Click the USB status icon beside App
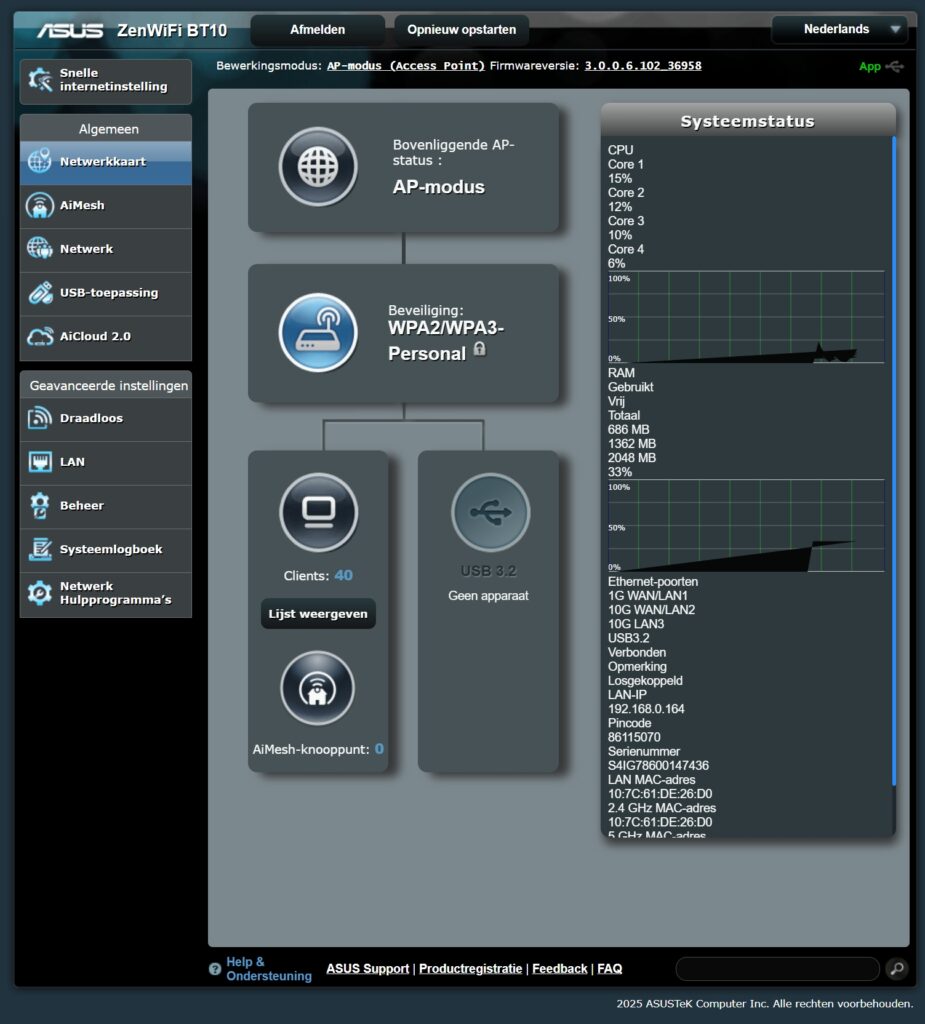This screenshot has height=1024, width=925. 895,67
